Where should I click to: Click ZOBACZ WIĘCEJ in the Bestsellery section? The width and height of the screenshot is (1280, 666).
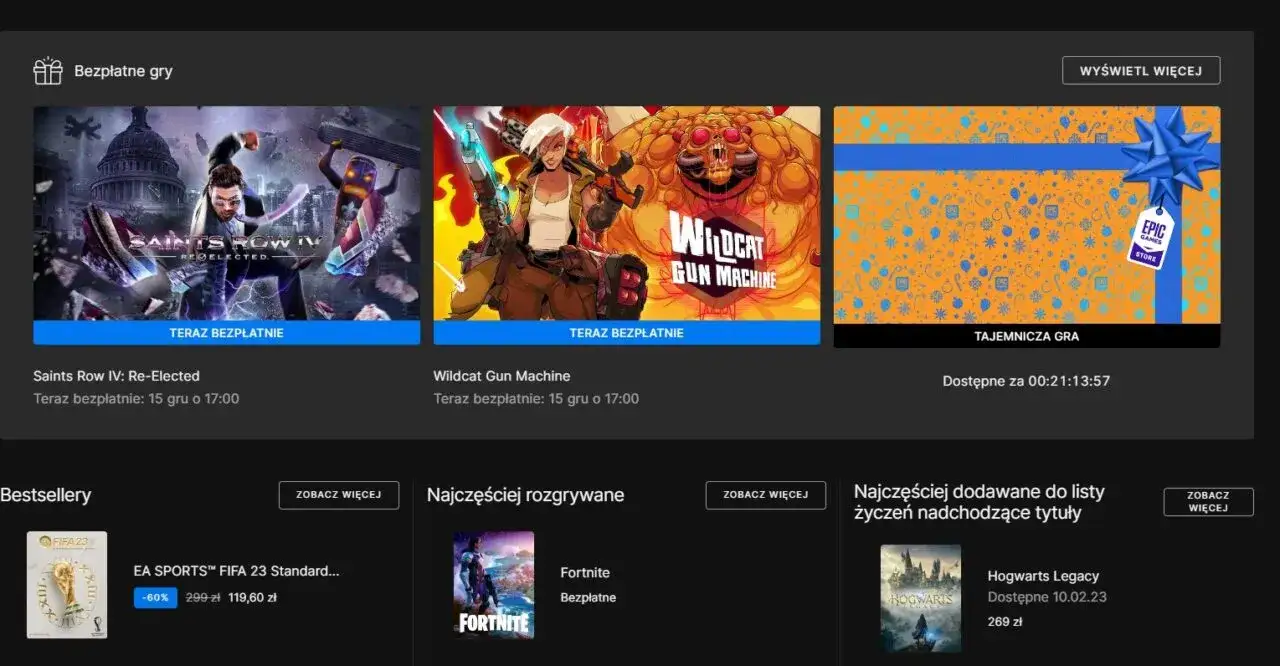[x=338, y=494]
